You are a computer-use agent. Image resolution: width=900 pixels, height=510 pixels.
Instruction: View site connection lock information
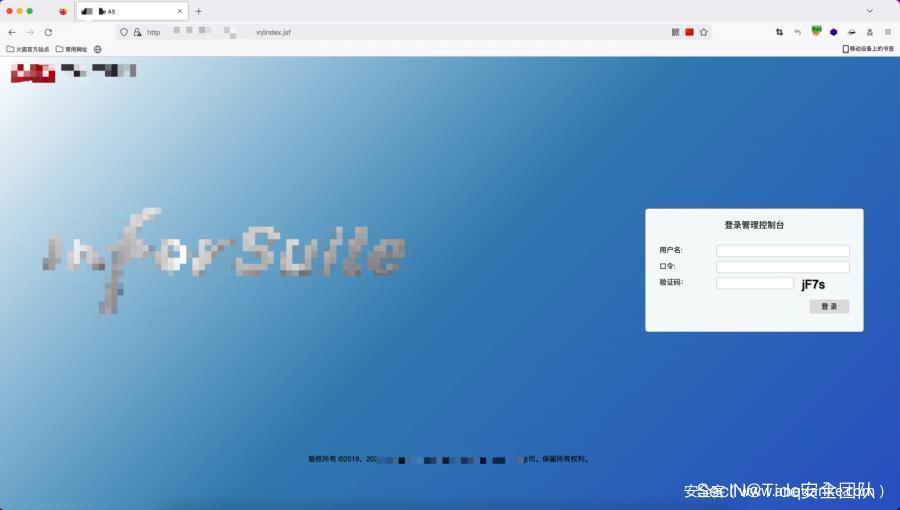click(x=138, y=32)
